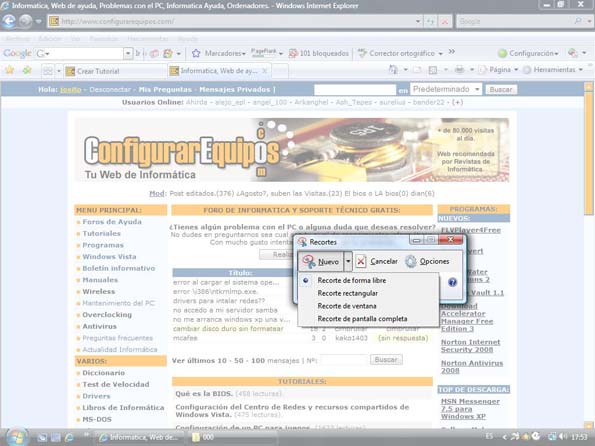
Task: Click the blue help question mark icon
Action: (452, 282)
